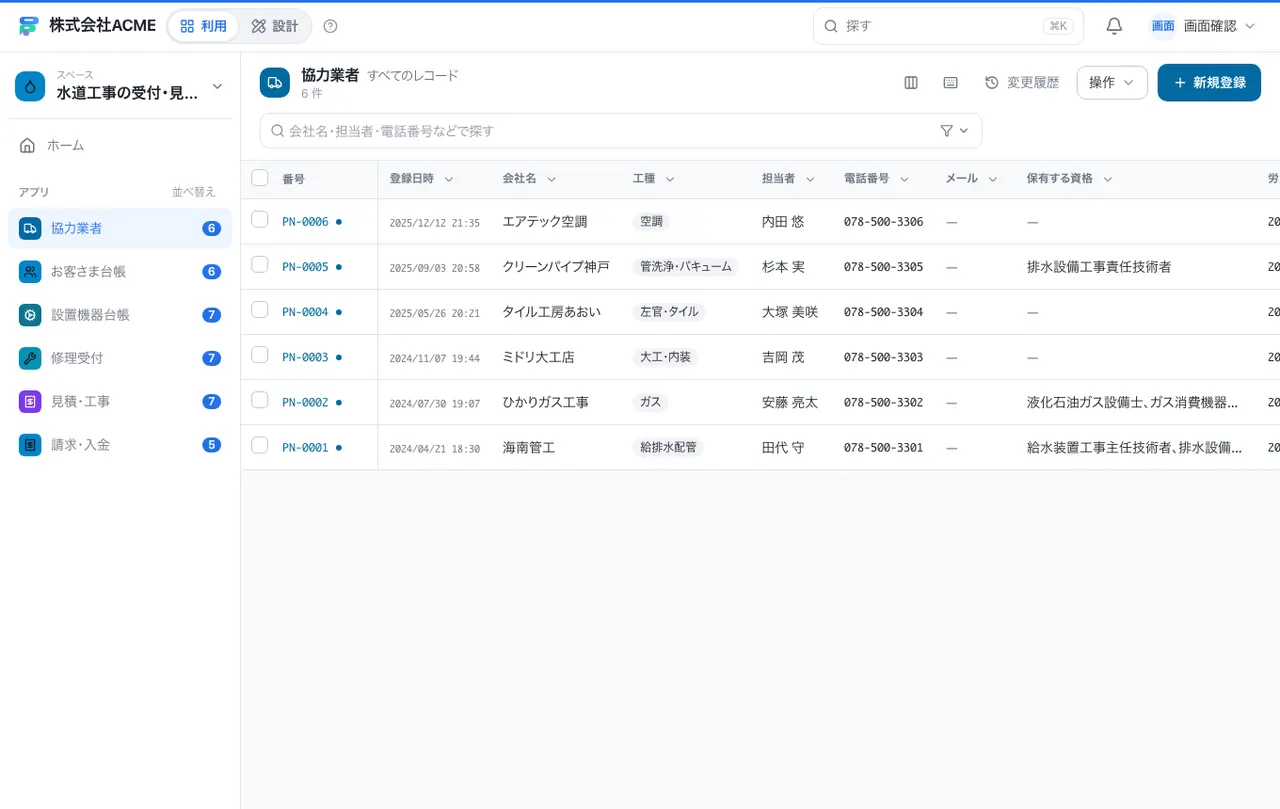1280x809 pixels.
Task: Open the 修理受付 app text label
Action: [x=77, y=358]
